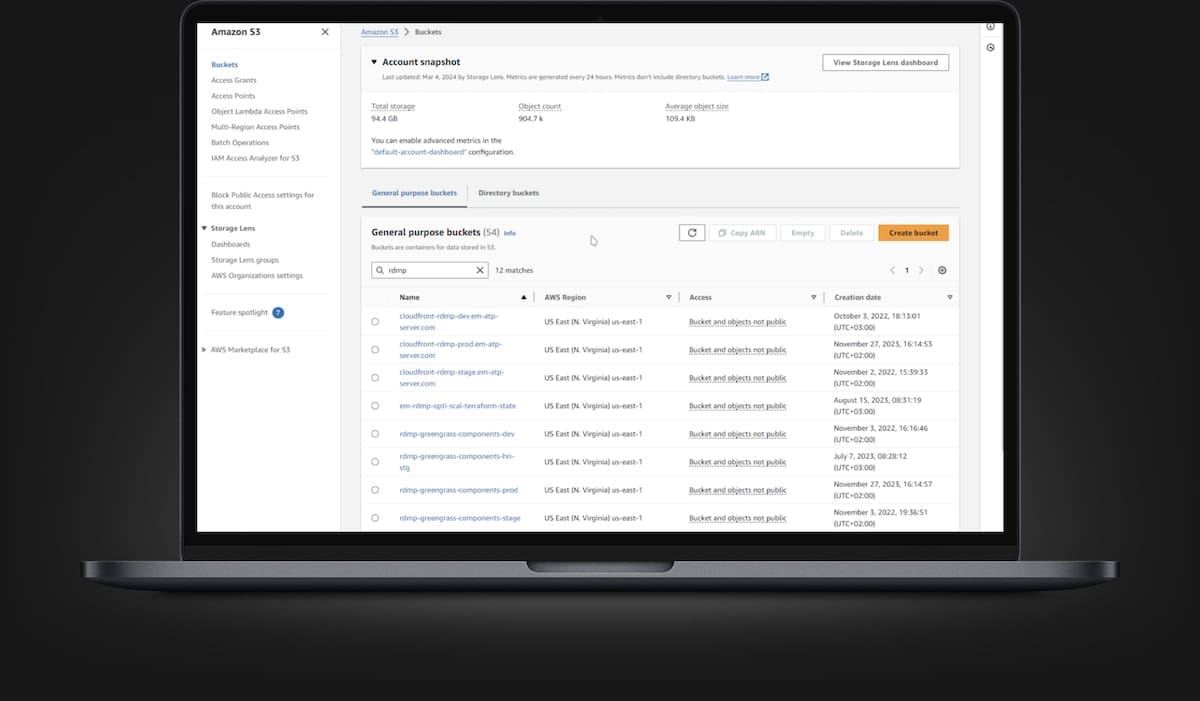Select the rdmp-greengrass-components-prod radio button
Viewport: 1200px width, 701px height.
coord(375,489)
